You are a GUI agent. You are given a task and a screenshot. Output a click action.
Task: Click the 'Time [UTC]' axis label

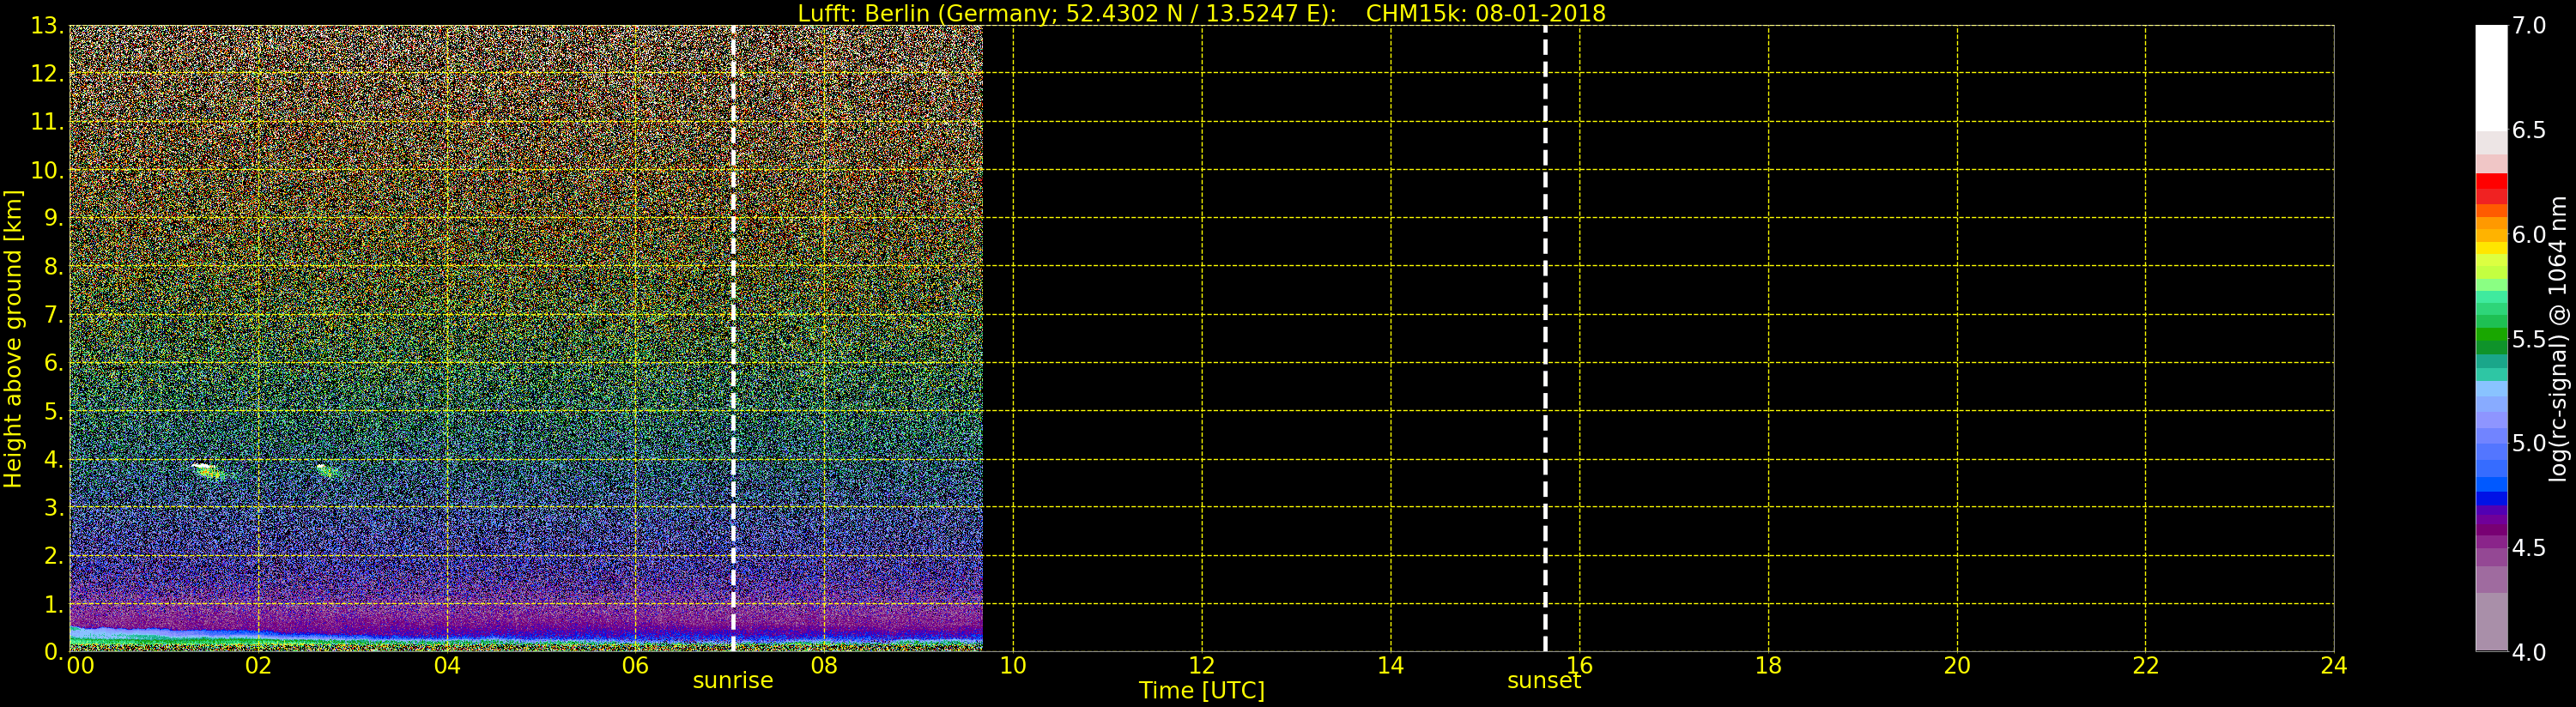coord(1201,691)
